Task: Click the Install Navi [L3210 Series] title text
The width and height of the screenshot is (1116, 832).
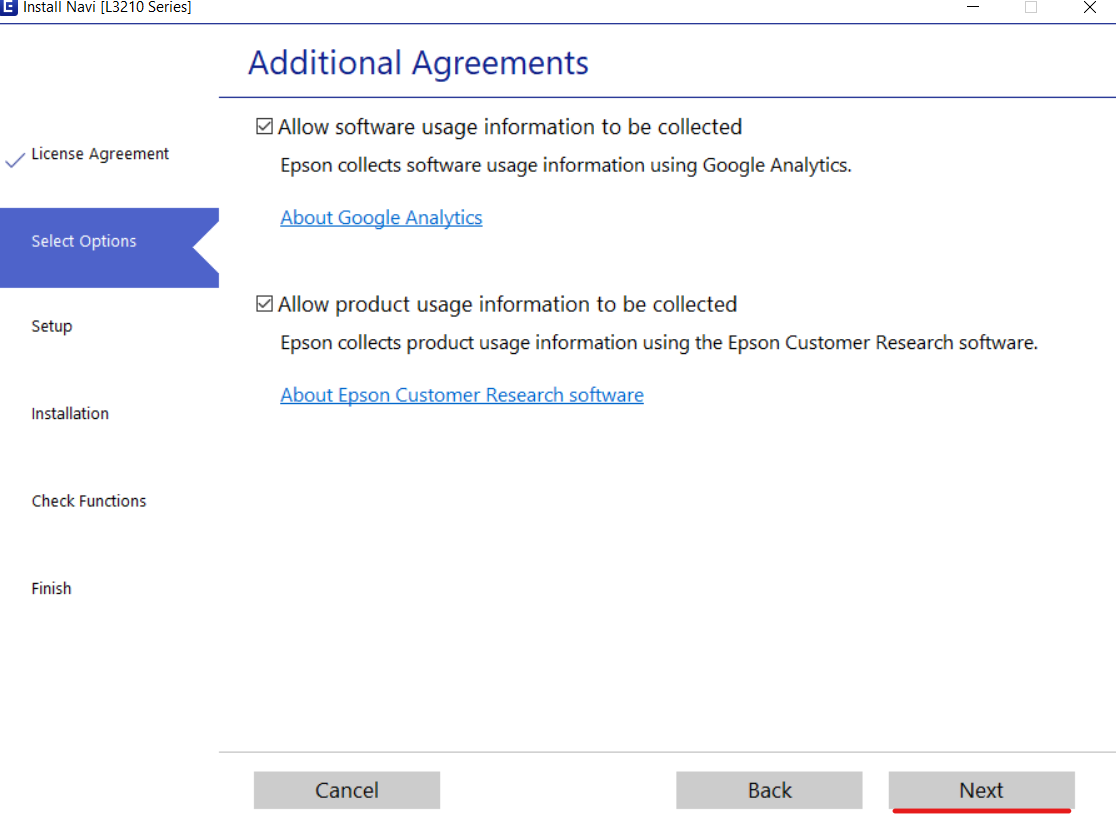Action: pos(107,7)
